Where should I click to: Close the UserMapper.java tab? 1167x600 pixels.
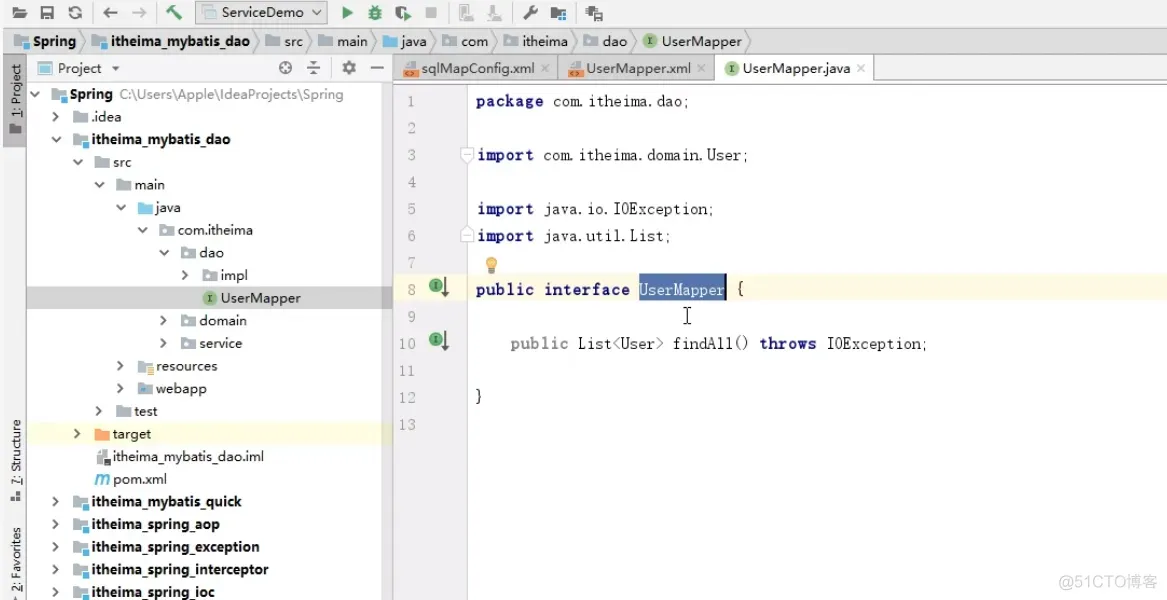point(860,68)
